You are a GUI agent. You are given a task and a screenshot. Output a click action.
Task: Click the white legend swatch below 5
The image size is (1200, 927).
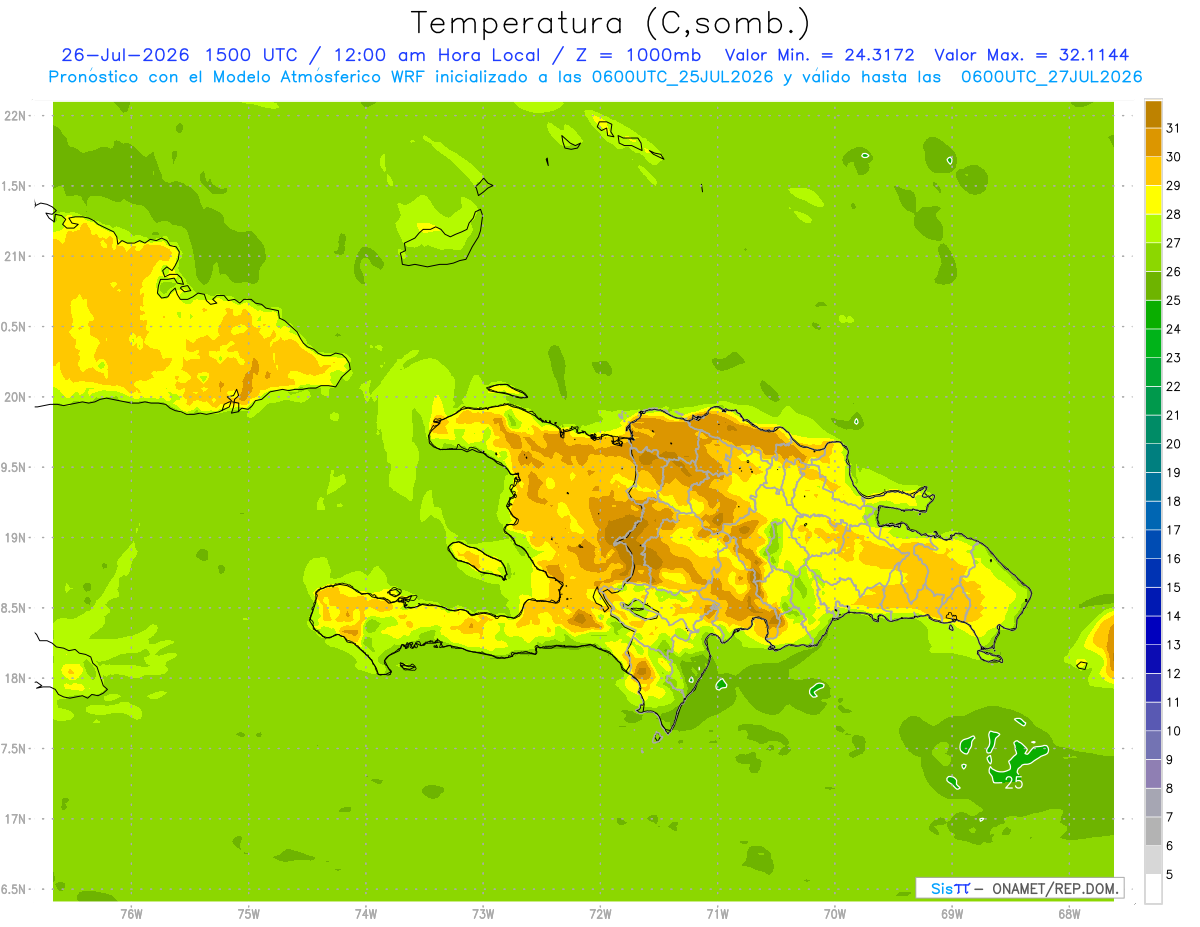tap(1153, 889)
